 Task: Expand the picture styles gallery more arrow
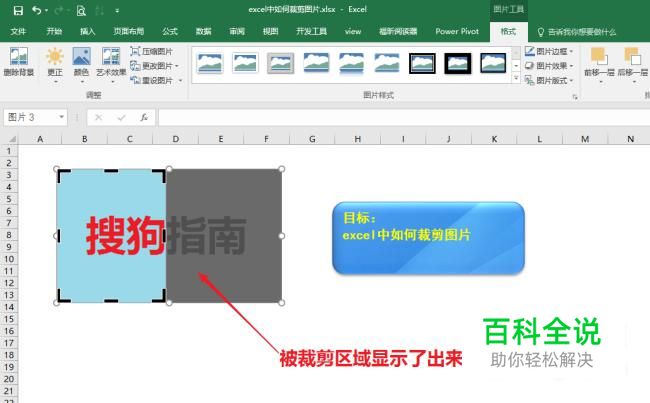click(x=516, y=78)
